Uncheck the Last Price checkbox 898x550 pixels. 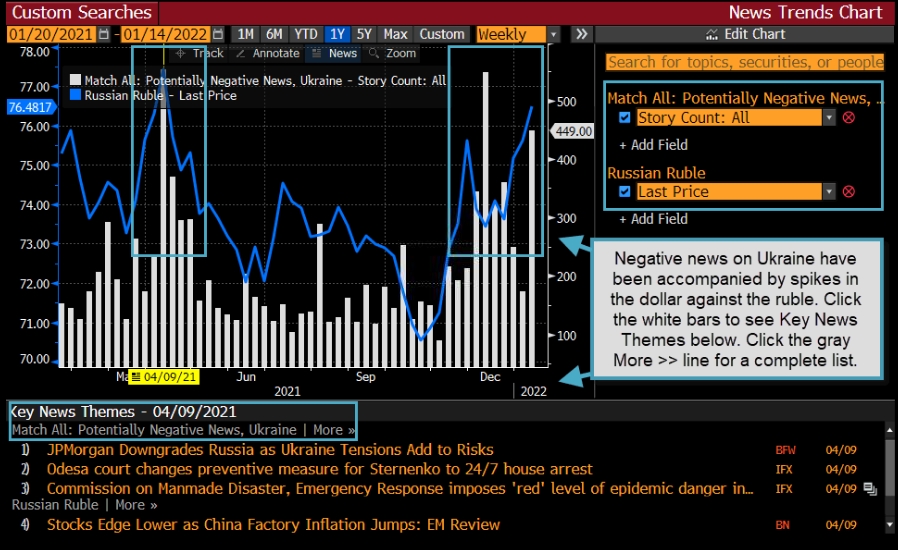click(x=625, y=192)
